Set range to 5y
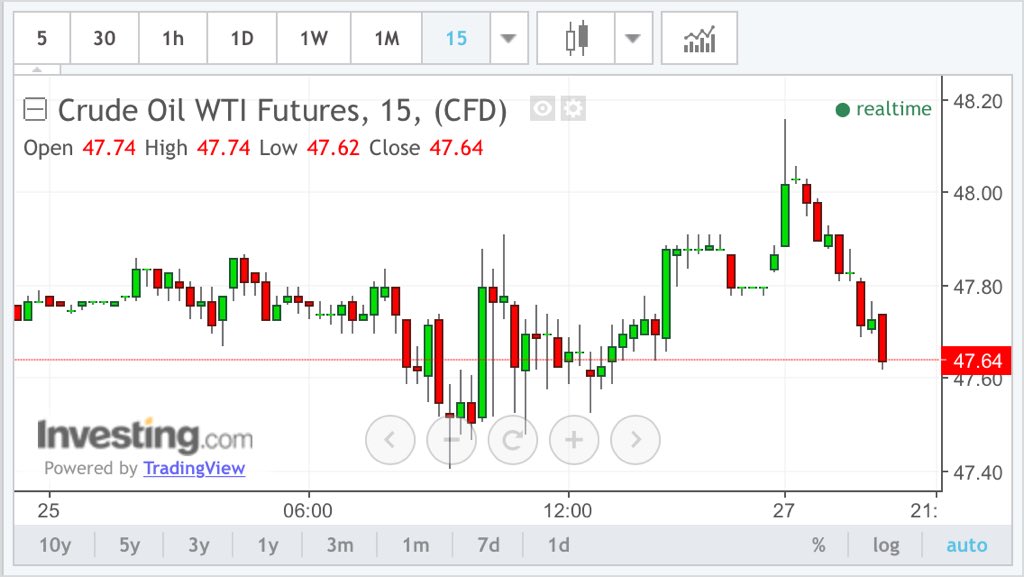1024x577 pixels. [129, 544]
